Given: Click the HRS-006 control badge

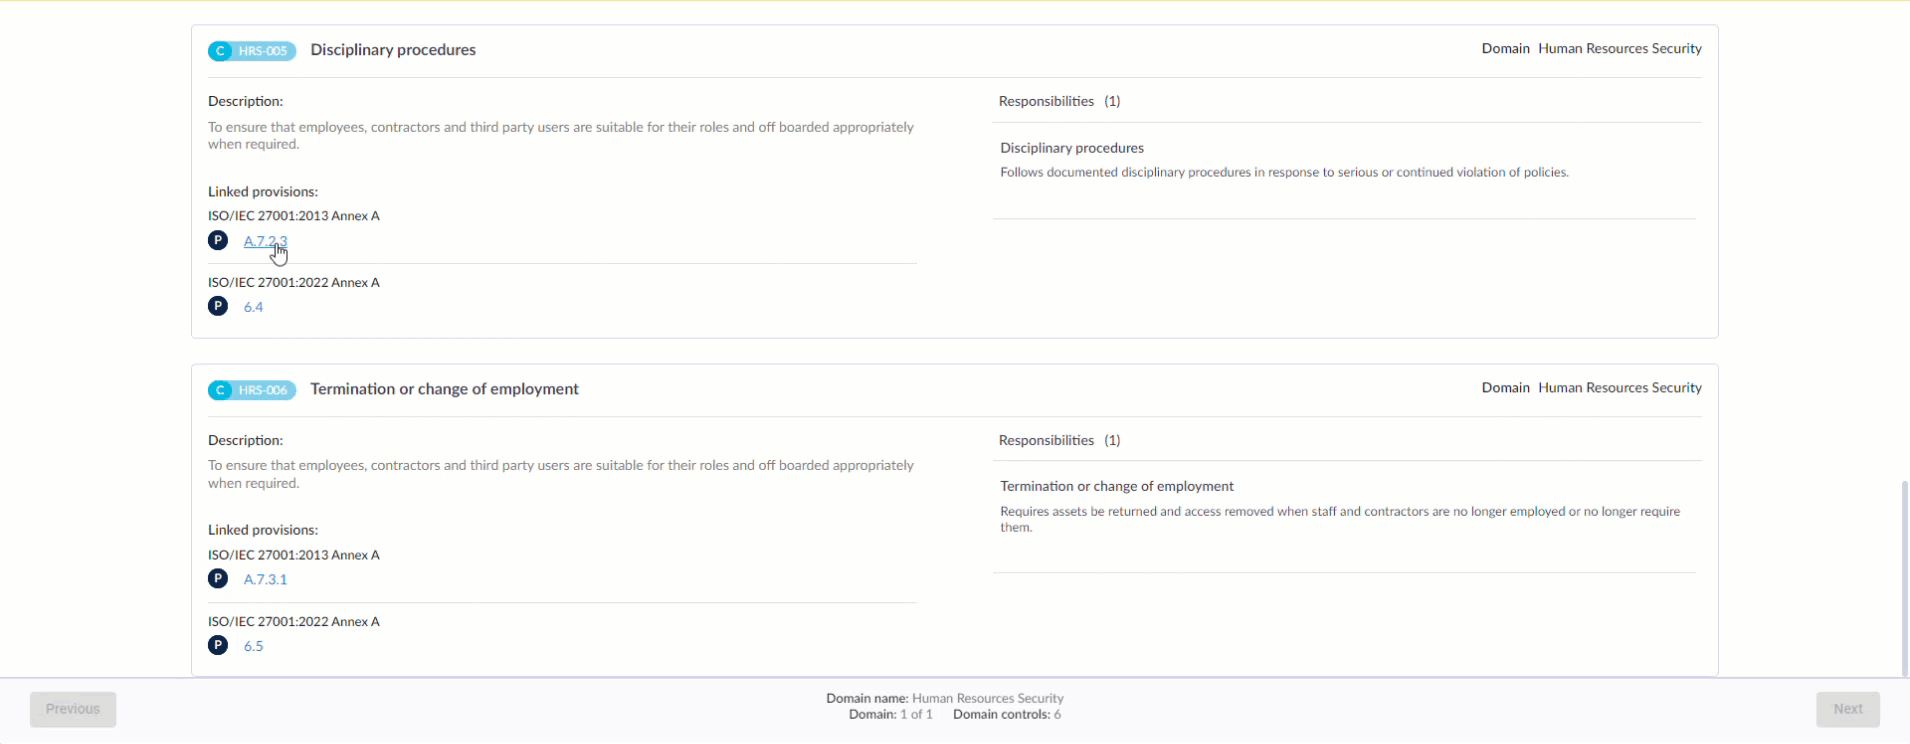Looking at the screenshot, I should (x=252, y=390).
